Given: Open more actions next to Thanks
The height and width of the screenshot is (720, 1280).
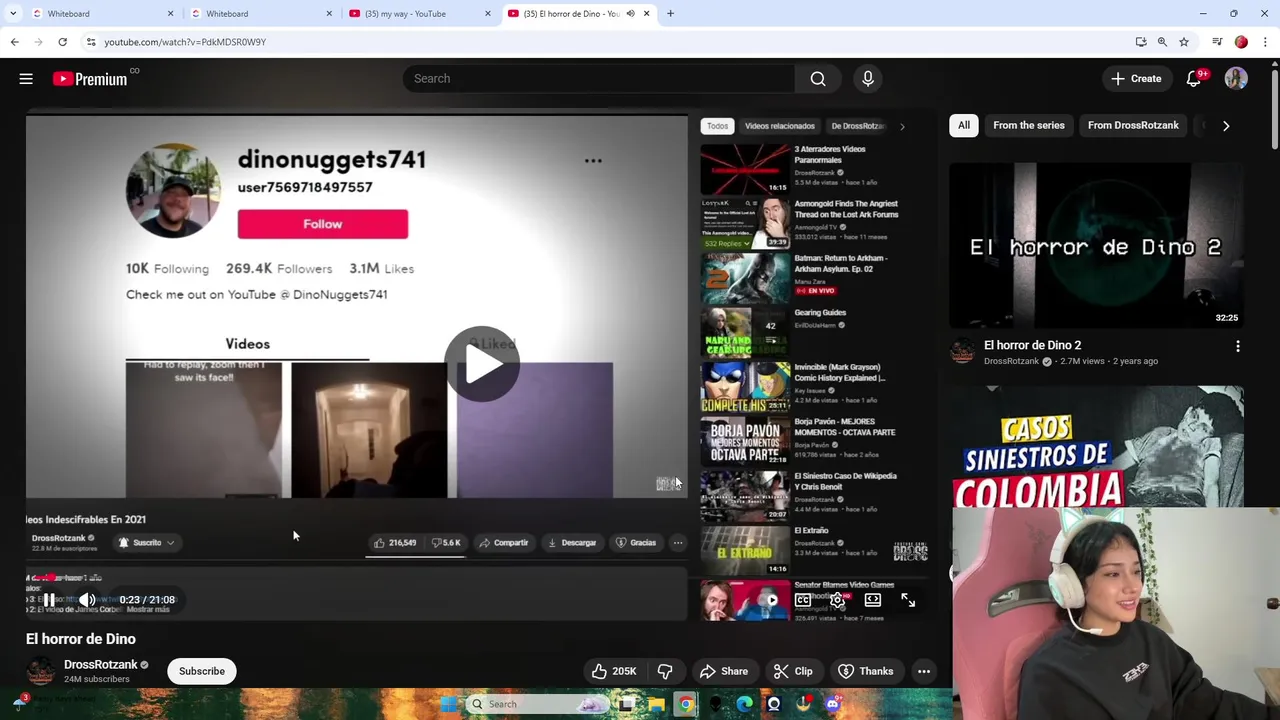Looking at the screenshot, I should (924, 671).
